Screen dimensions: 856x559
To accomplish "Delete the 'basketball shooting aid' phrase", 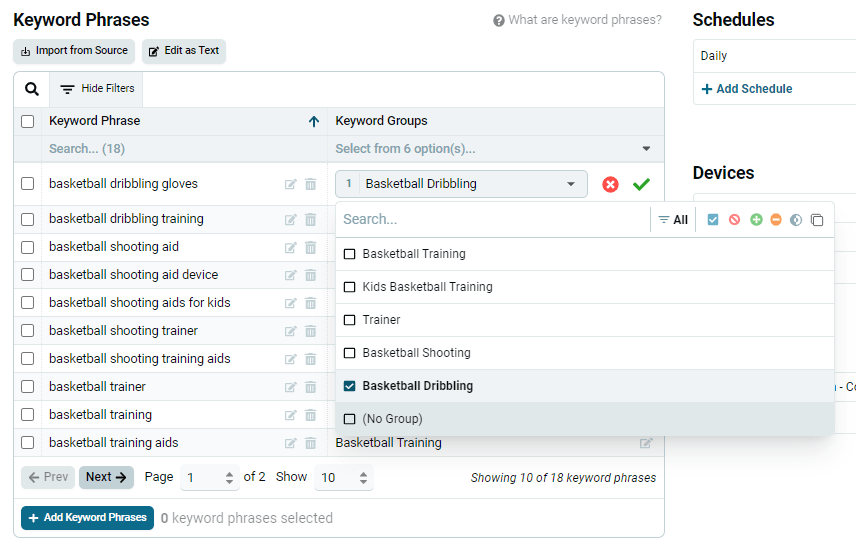I will click(311, 247).
